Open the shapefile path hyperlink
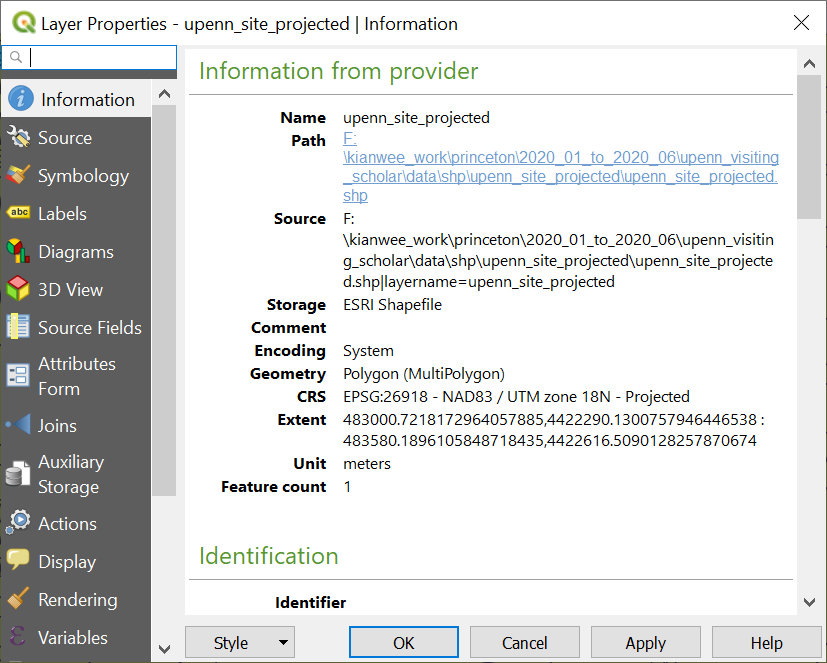This screenshot has width=827, height=663. click(560, 167)
